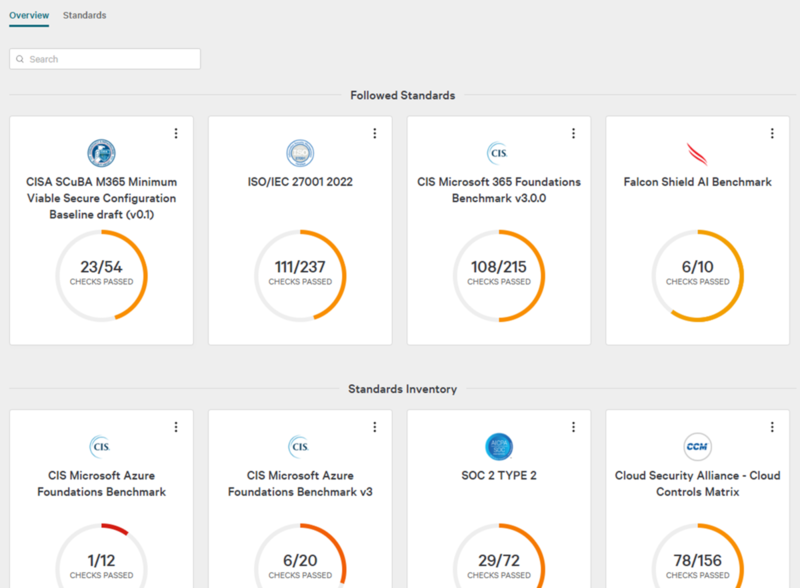The image size is (800, 588).
Task: Click the 1/12 checks passed red progress ring
Action: tap(102, 555)
